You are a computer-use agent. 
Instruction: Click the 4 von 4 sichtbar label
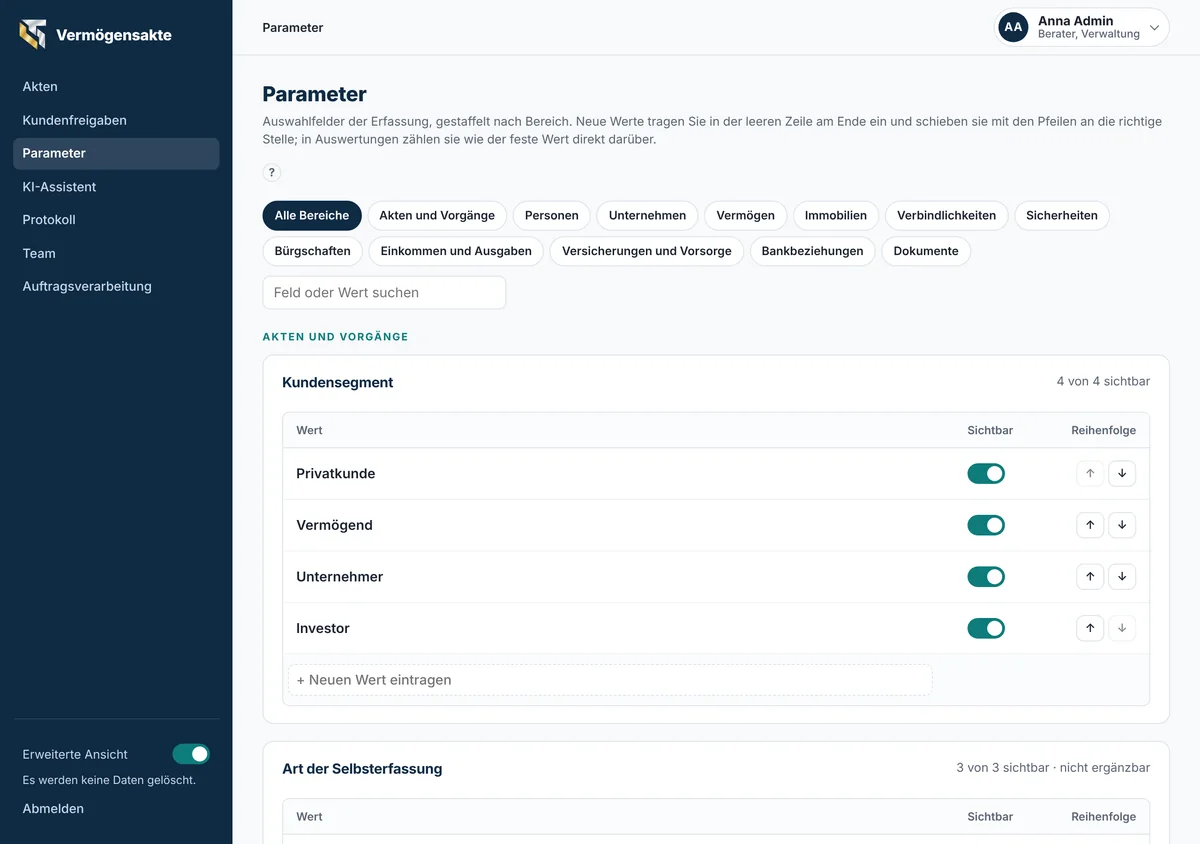[1103, 381]
